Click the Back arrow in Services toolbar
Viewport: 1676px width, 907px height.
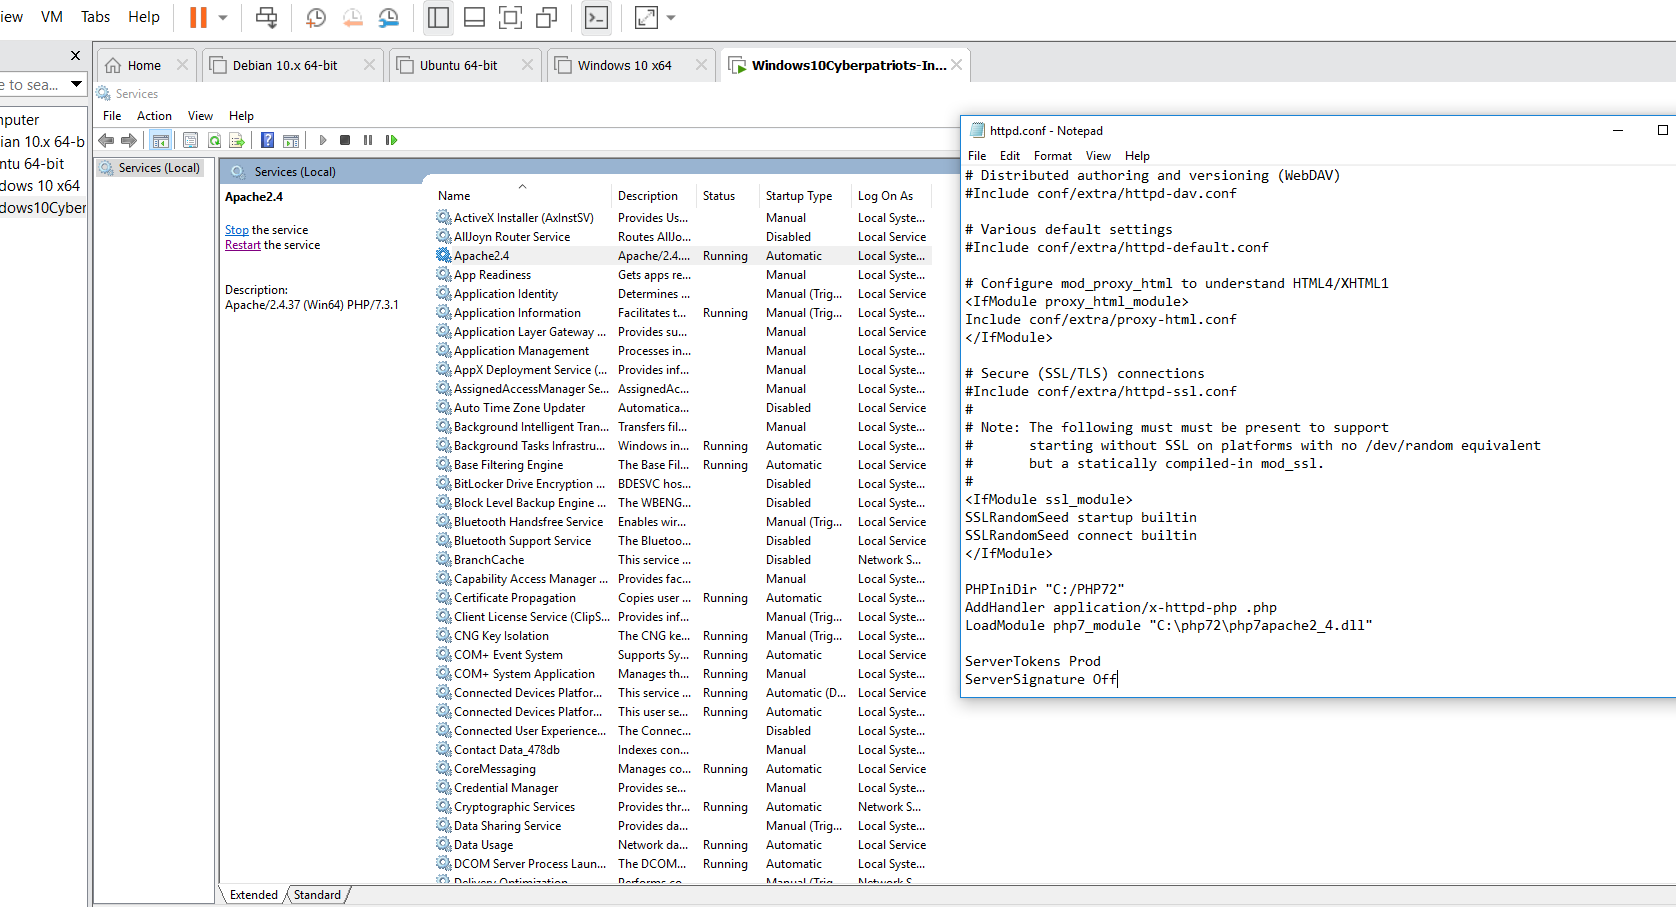point(106,140)
